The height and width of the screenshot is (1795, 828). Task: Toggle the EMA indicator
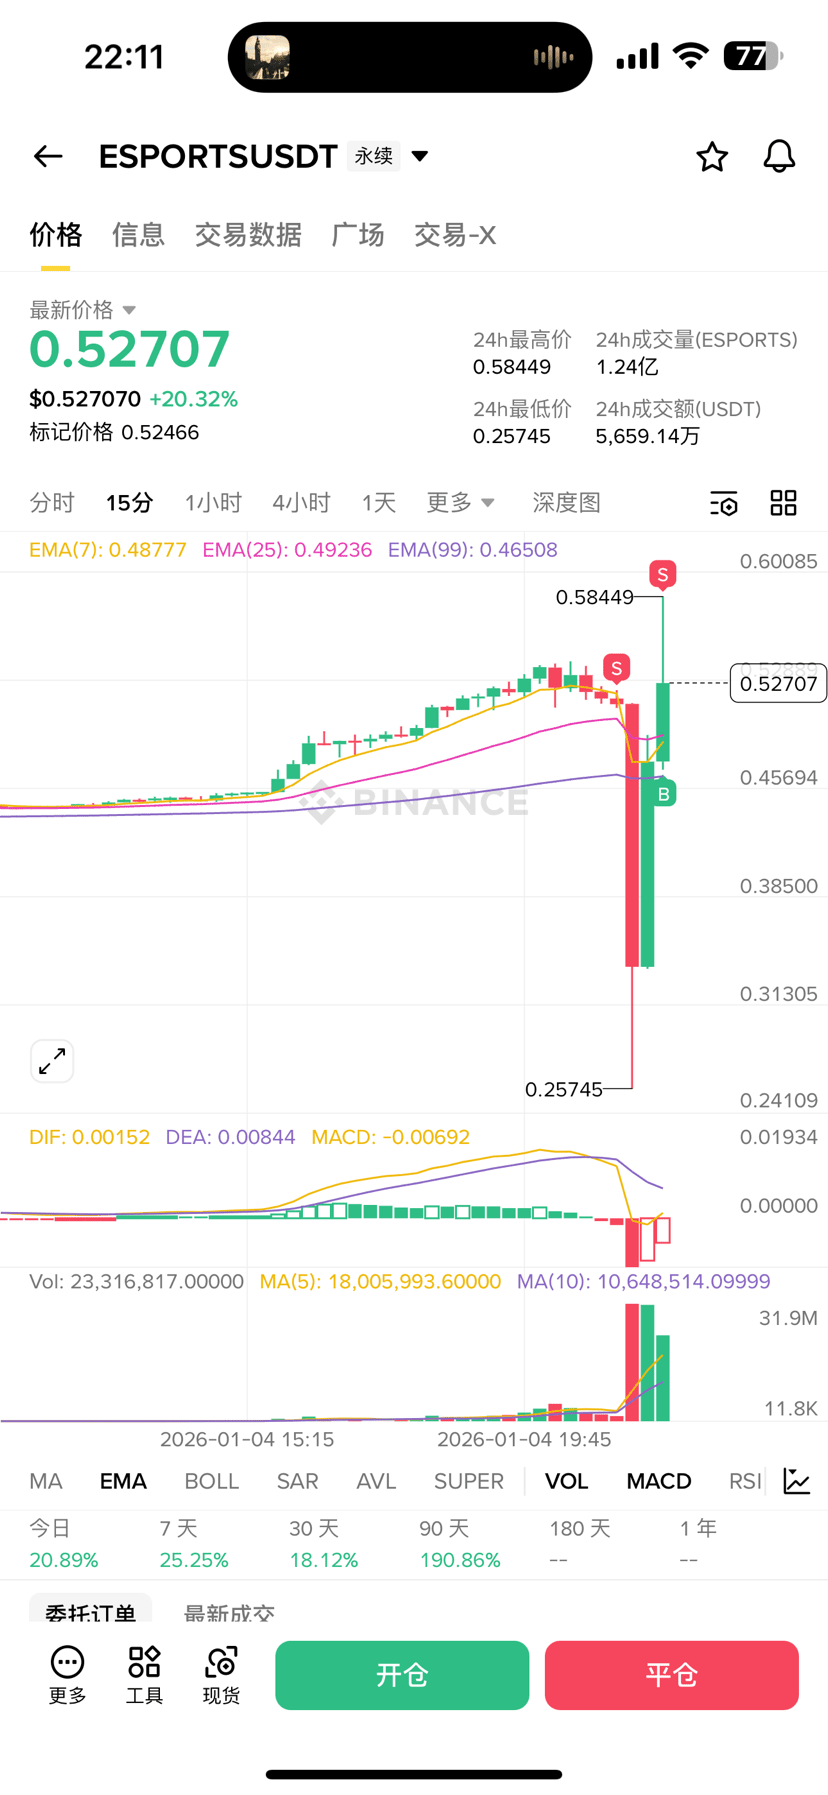click(x=123, y=1481)
